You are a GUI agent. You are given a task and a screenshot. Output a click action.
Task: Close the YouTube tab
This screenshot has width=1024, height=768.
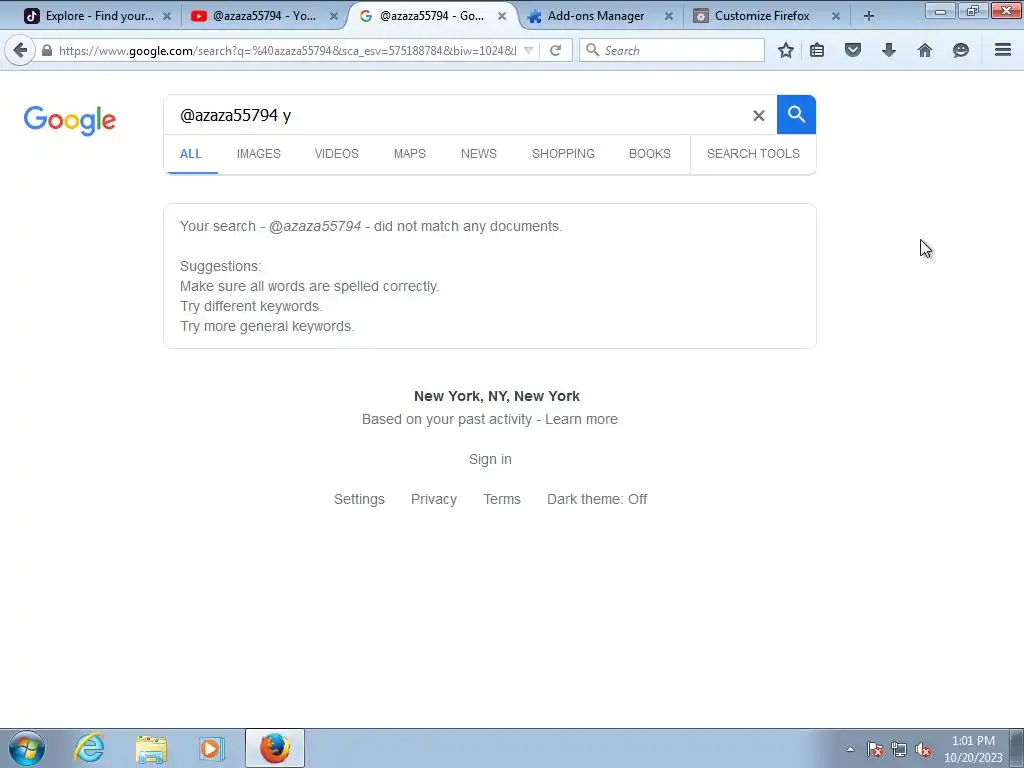[334, 16]
